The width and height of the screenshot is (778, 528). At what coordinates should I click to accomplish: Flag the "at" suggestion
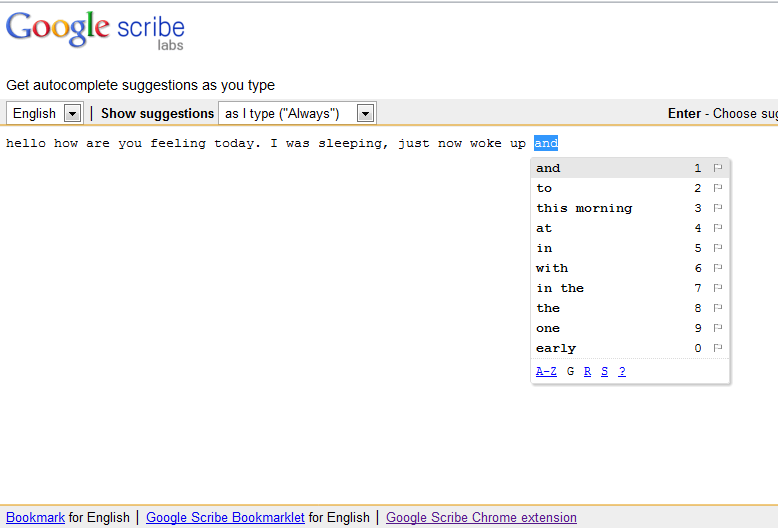click(x=717, y=228)
